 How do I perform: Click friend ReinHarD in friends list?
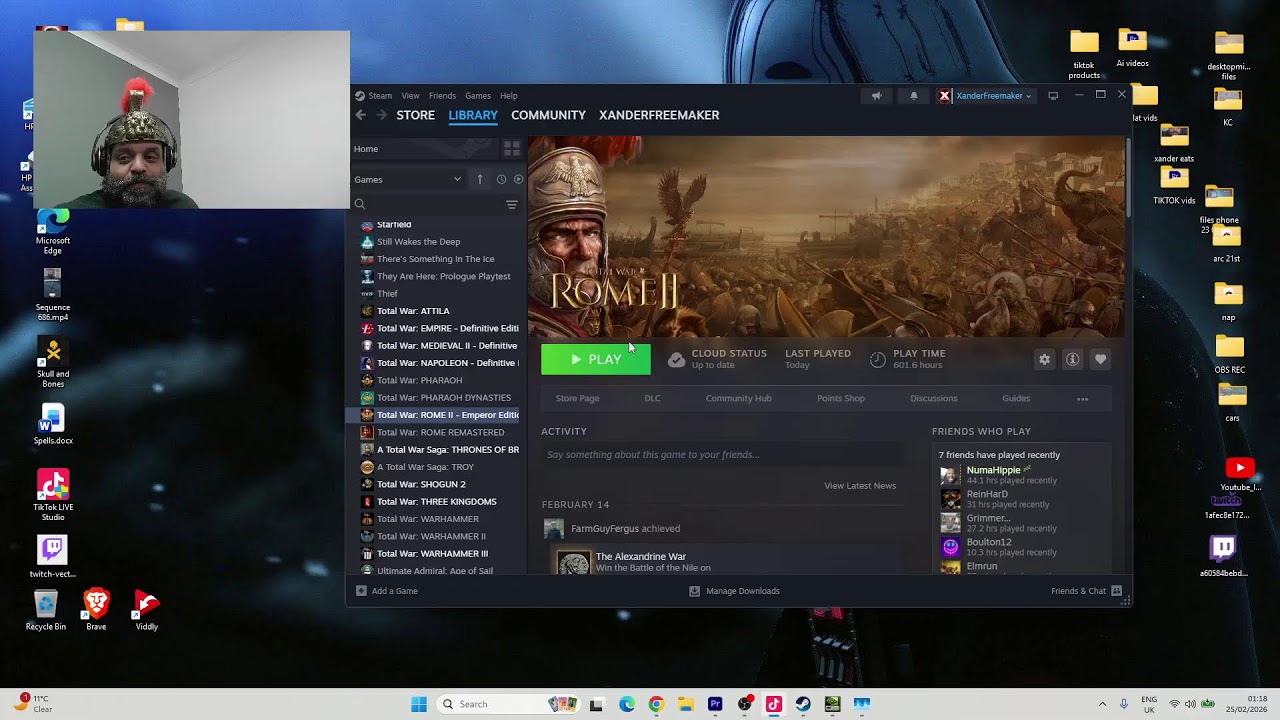[x=987, y=494]
